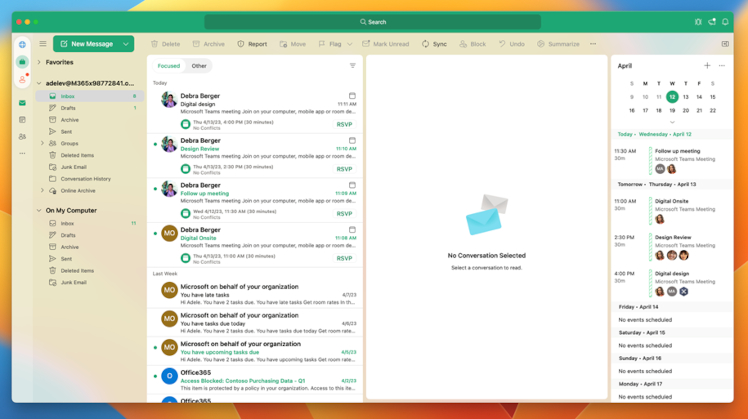Click the Move toolbar button
This screenshot has height=419, width=748.
(x=292, y=44)
